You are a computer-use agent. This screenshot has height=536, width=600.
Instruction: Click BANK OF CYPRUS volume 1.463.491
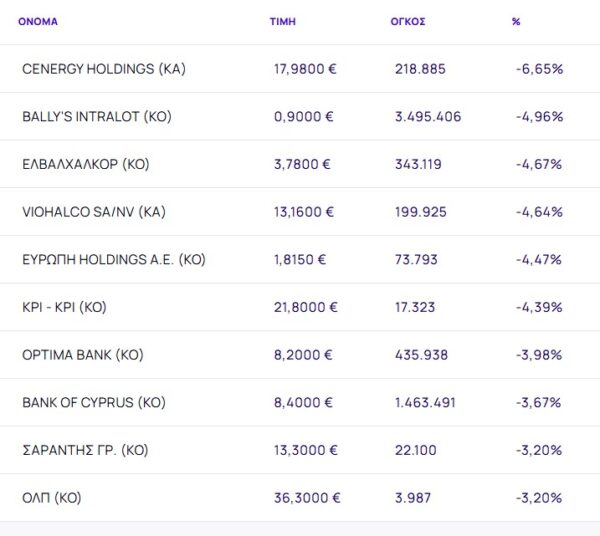427,403
